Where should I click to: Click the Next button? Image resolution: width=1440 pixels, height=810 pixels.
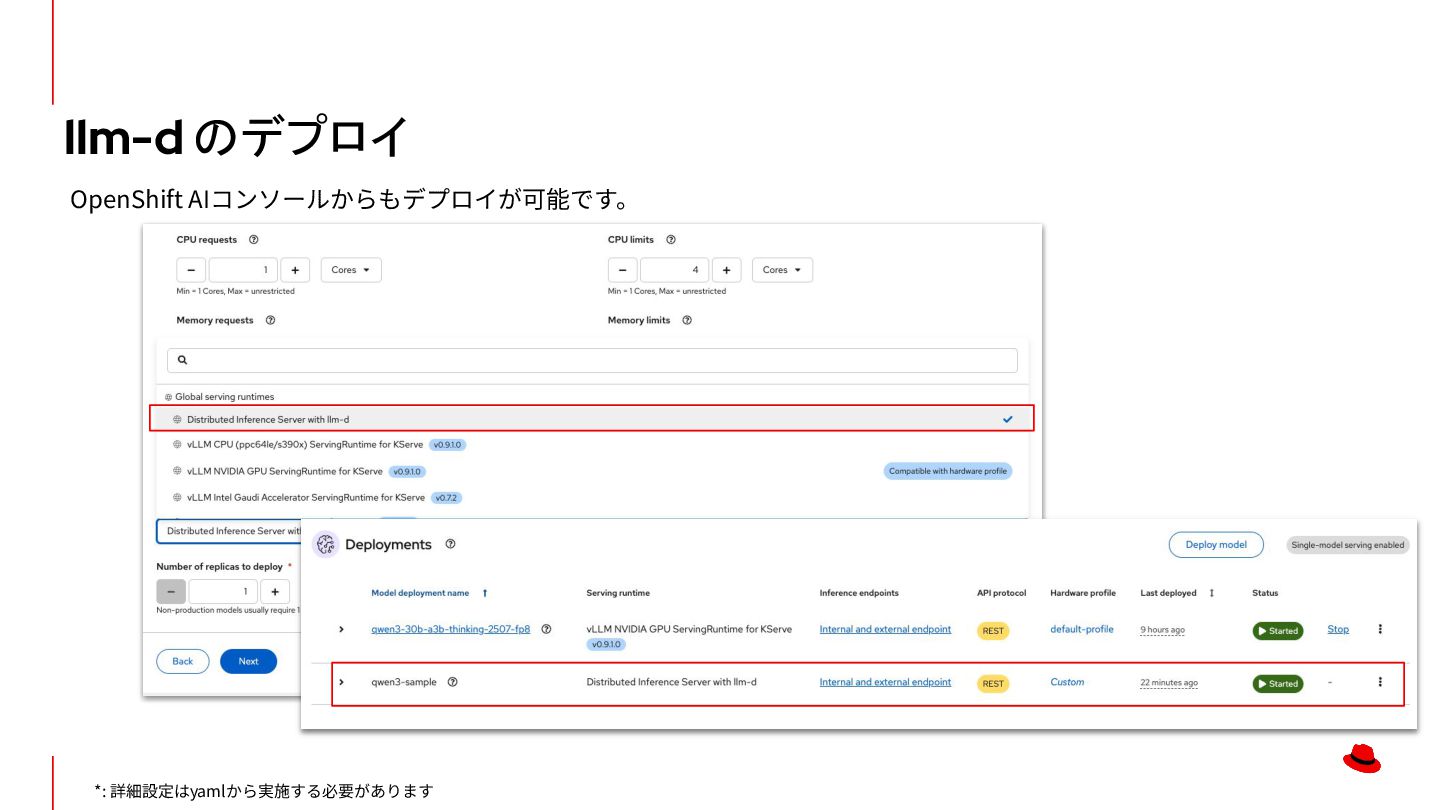(x=248, y=661)
